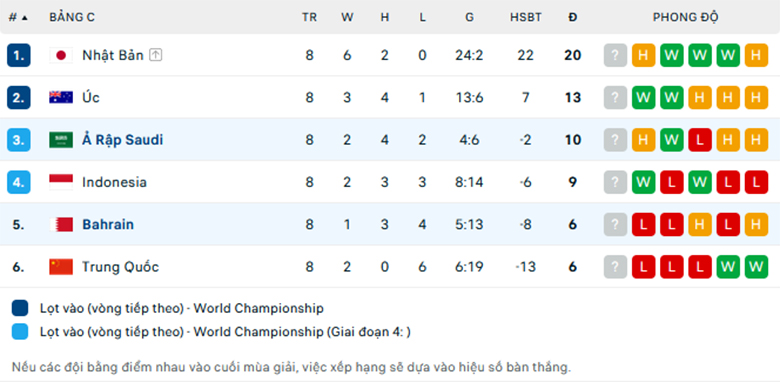Image resolution: width=780 pixels, height=382 pixels.
Task: Click the red L result in Ả Rập Saudi row
Action: click(x=700, y=140)
